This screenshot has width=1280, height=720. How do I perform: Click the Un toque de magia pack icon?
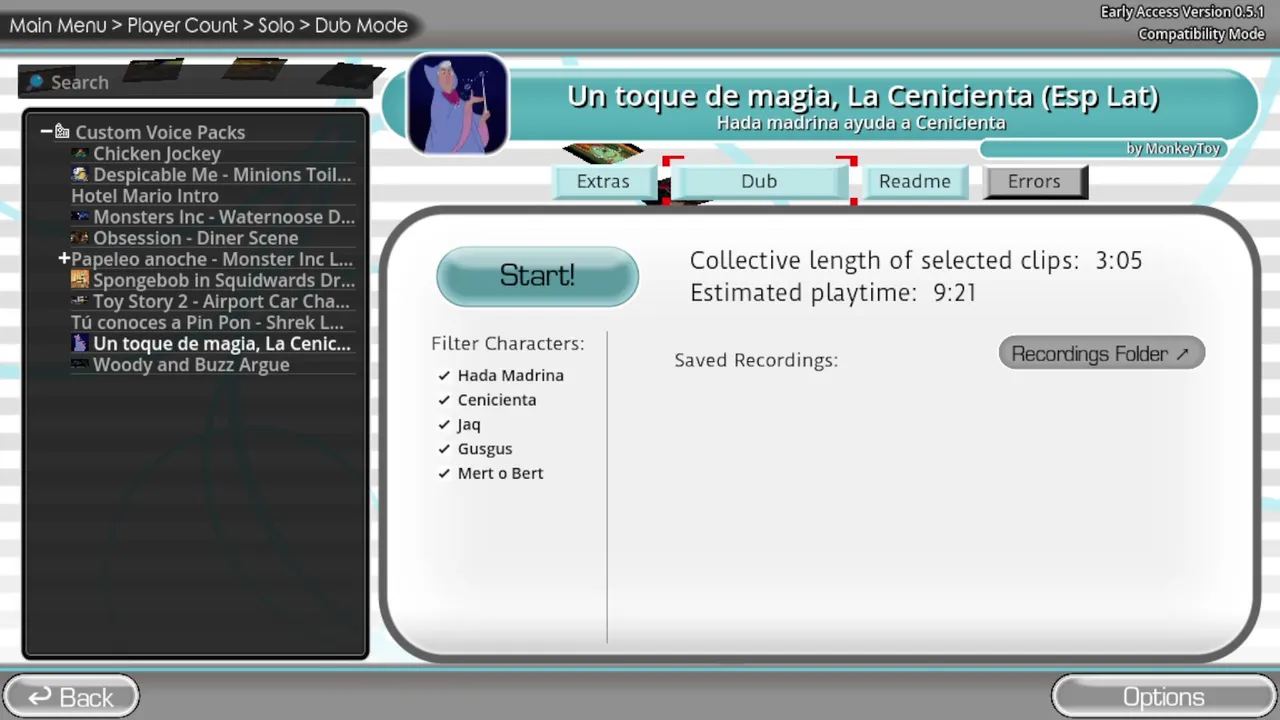point(80,343)
